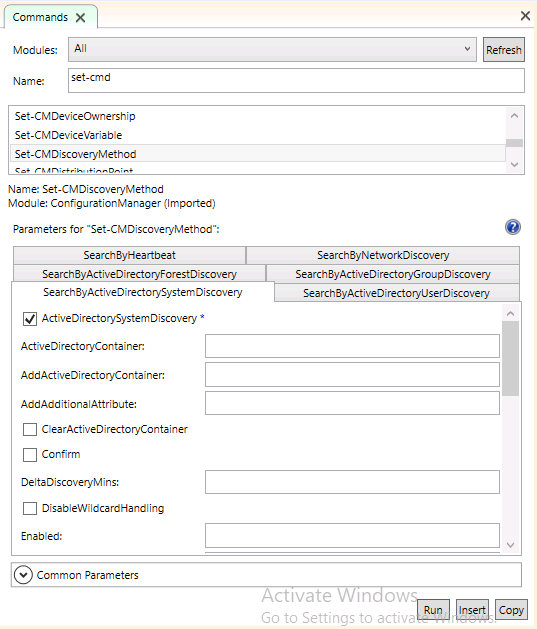Run the command with Run button
Image resolution: width=537 pixels, height=629 pixels.
click(x=433, y=610)
